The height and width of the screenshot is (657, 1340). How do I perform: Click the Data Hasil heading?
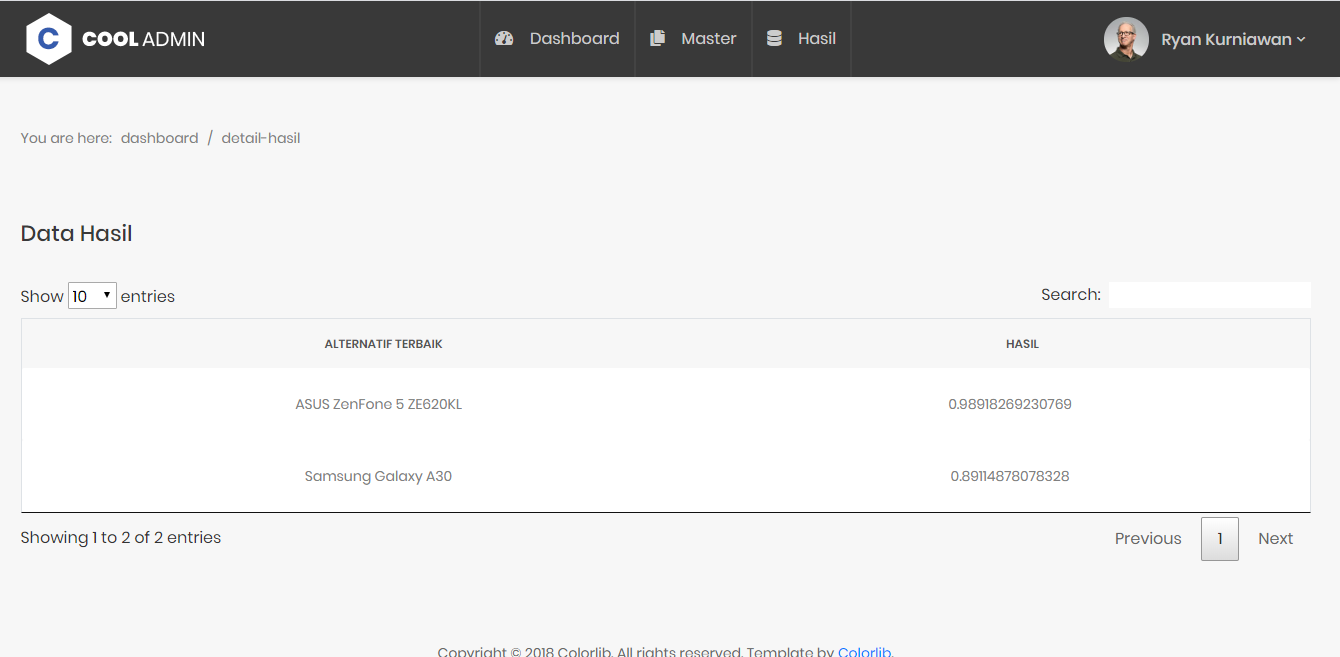(x=77, y=233)
